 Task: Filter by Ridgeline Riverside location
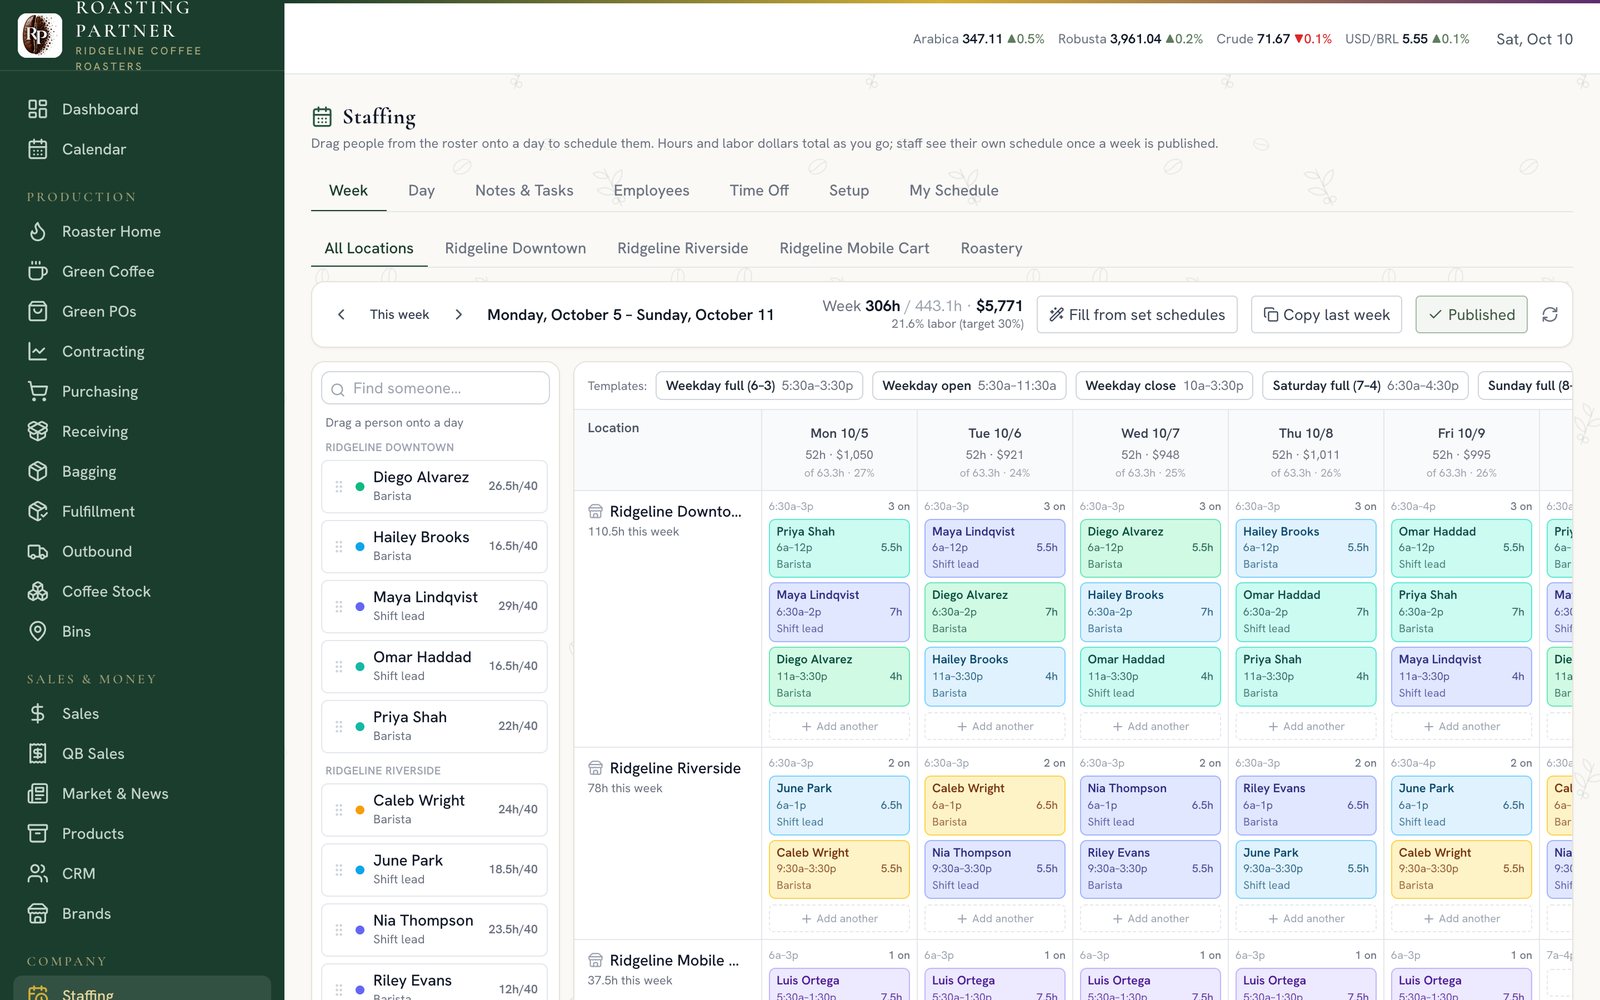683,248
